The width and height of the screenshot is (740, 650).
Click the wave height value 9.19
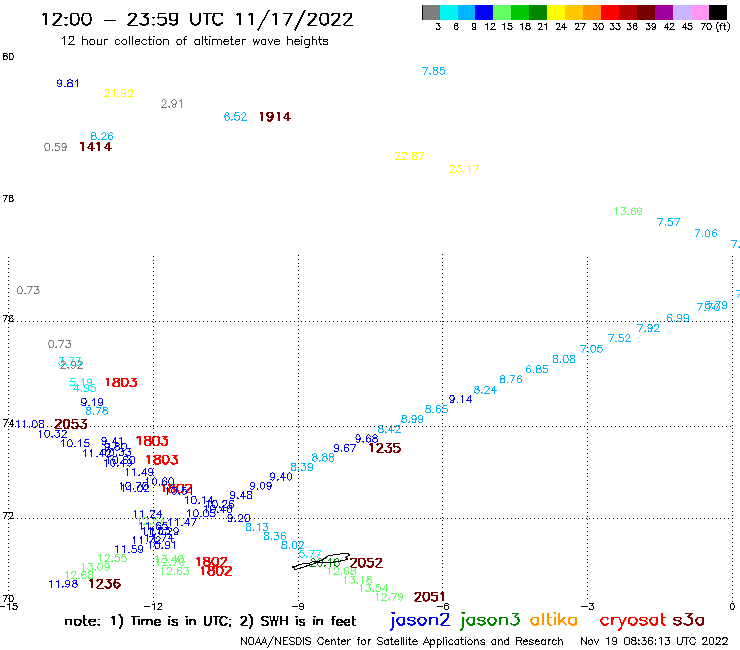point(92,402)
